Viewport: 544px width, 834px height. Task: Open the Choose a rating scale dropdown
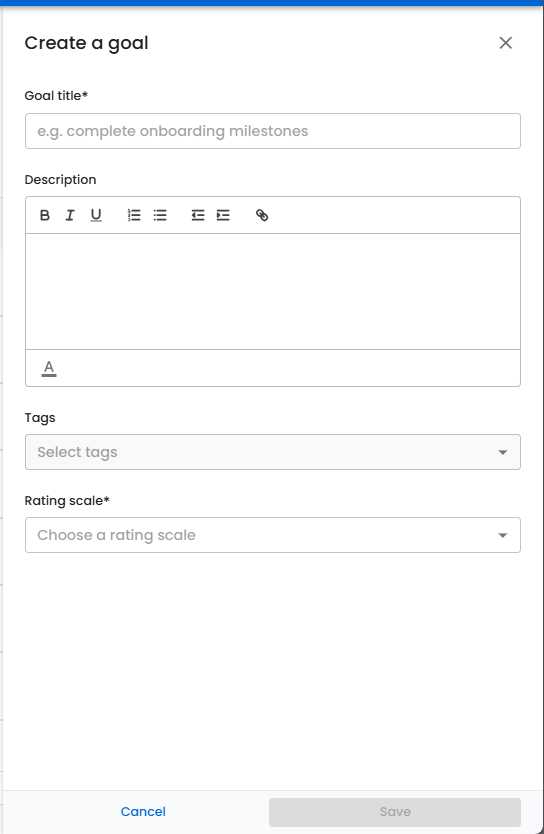pos(273,535)
